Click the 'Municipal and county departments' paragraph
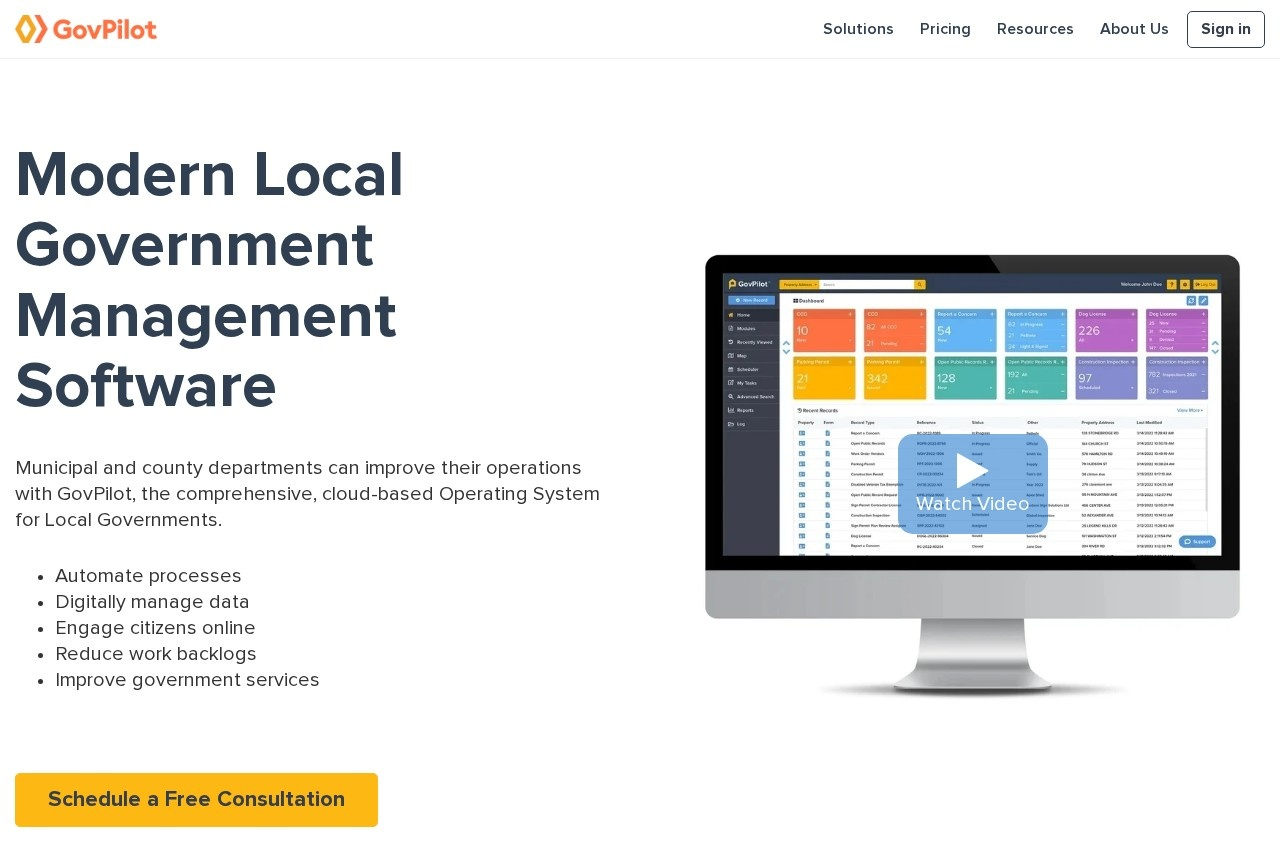The height and width of the screenshot is (850, 1280). (308, 494)
